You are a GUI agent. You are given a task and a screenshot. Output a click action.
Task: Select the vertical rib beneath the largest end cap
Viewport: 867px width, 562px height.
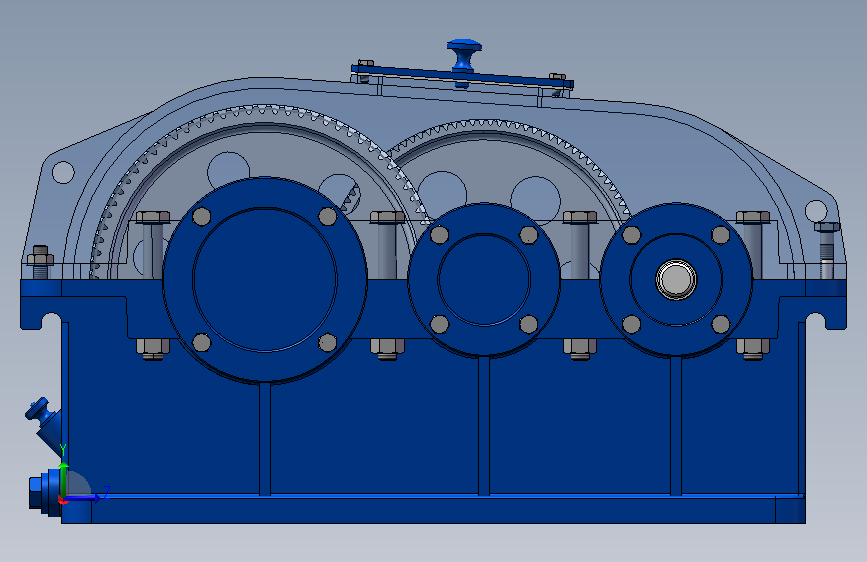(265, 438)
